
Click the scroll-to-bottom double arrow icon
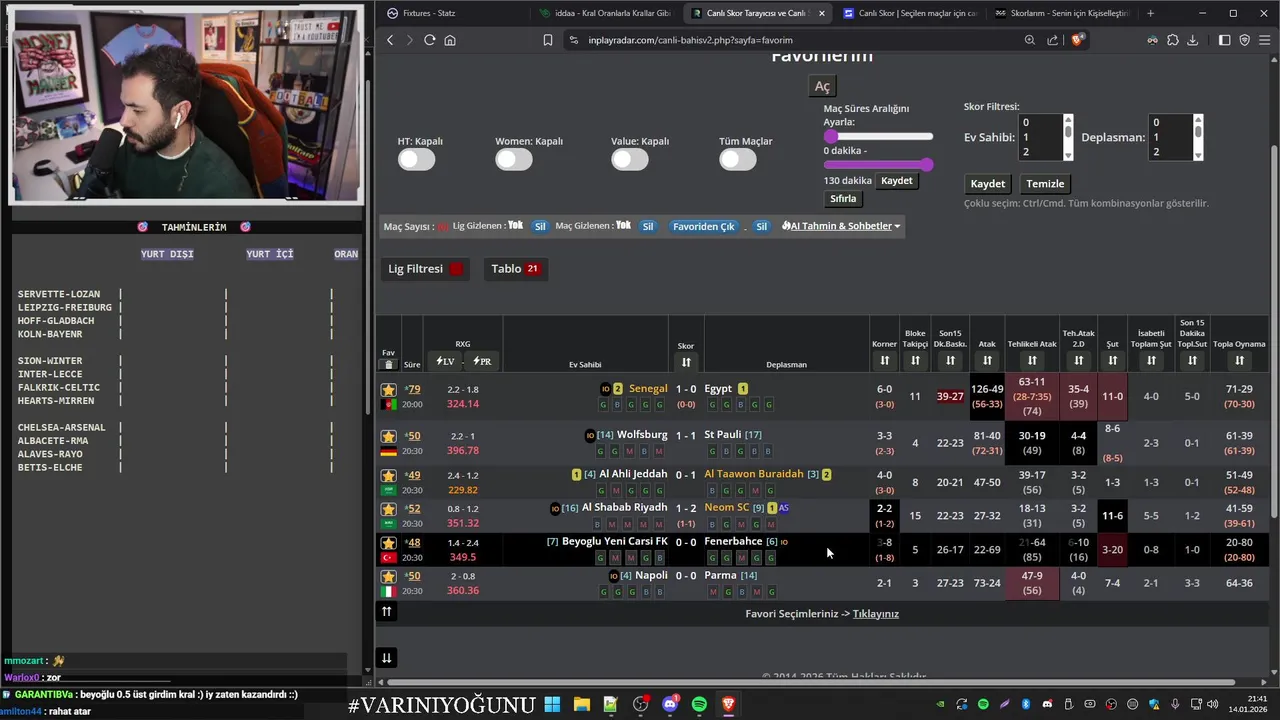tap(386, 657)
